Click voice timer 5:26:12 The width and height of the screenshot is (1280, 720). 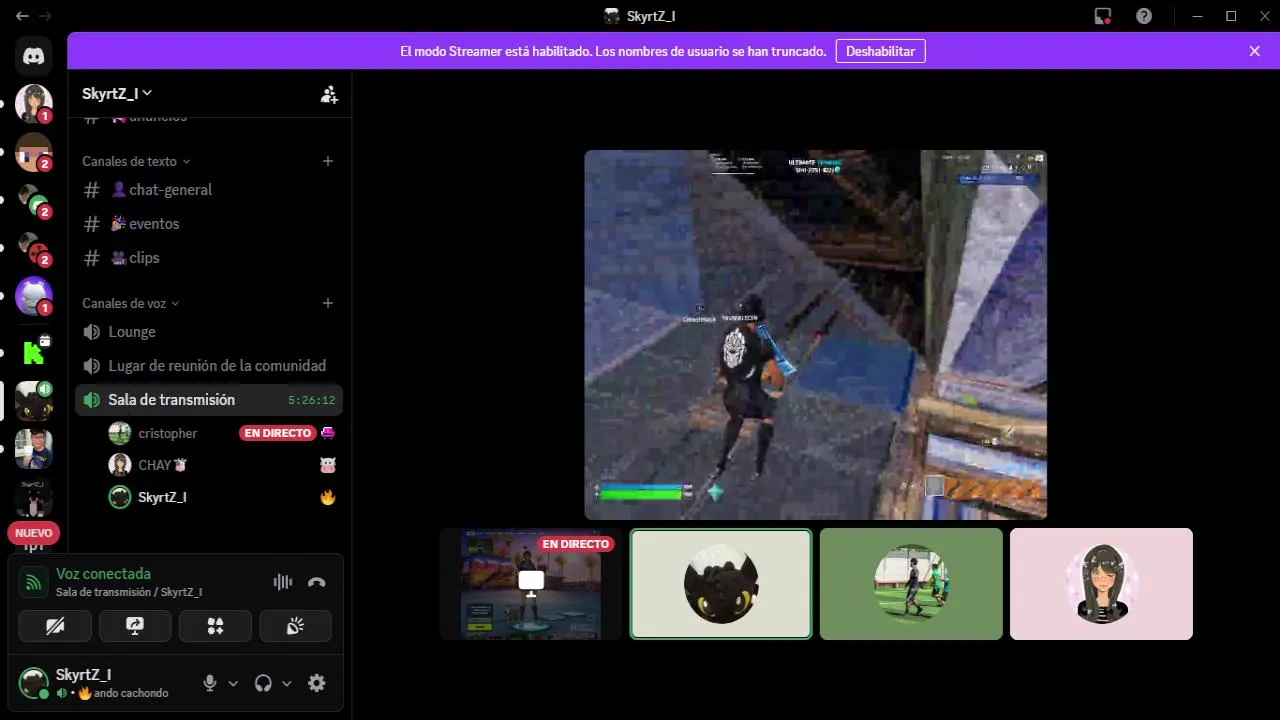click(311, 400)
